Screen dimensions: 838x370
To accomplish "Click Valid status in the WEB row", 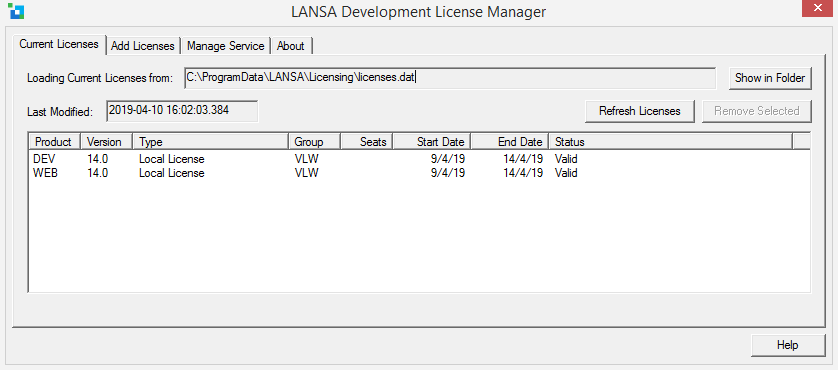I will 566,173.
